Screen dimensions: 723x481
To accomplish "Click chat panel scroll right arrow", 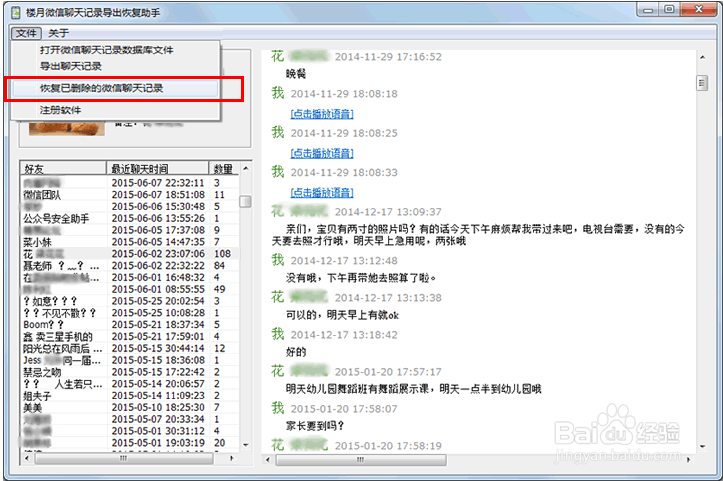I will [688, 460].
